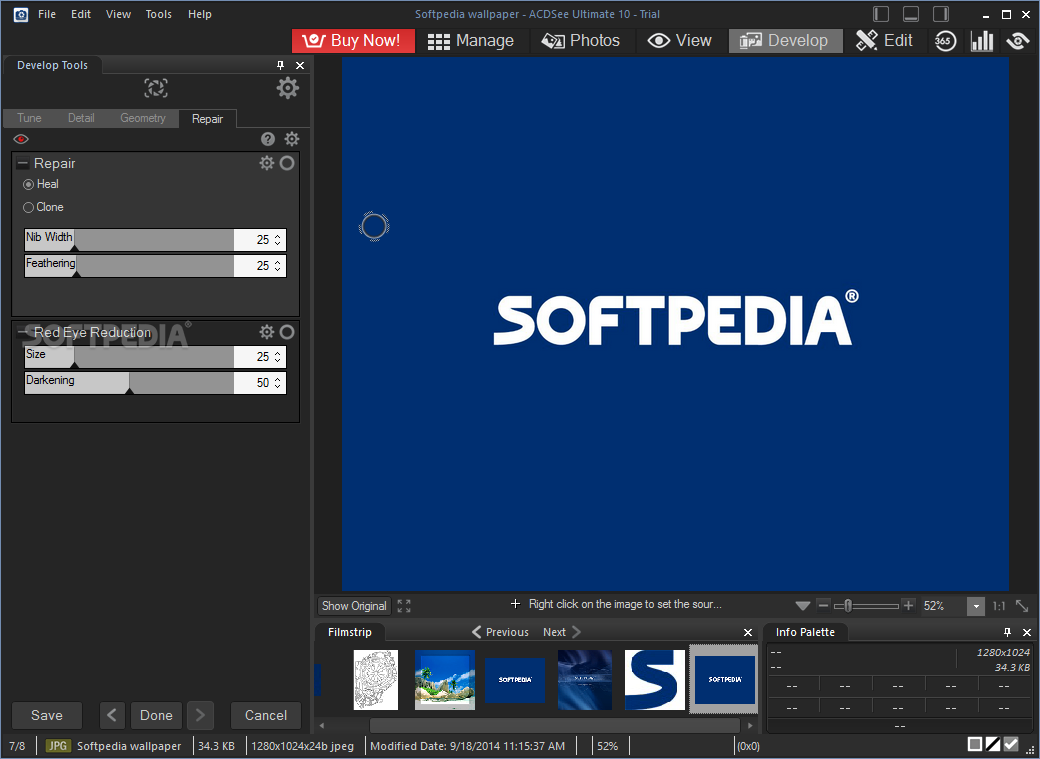The width and height of the screenshot is (1040, 759).
Task: Toggle the left panel layout icon
Action: (x=881, y=14)
